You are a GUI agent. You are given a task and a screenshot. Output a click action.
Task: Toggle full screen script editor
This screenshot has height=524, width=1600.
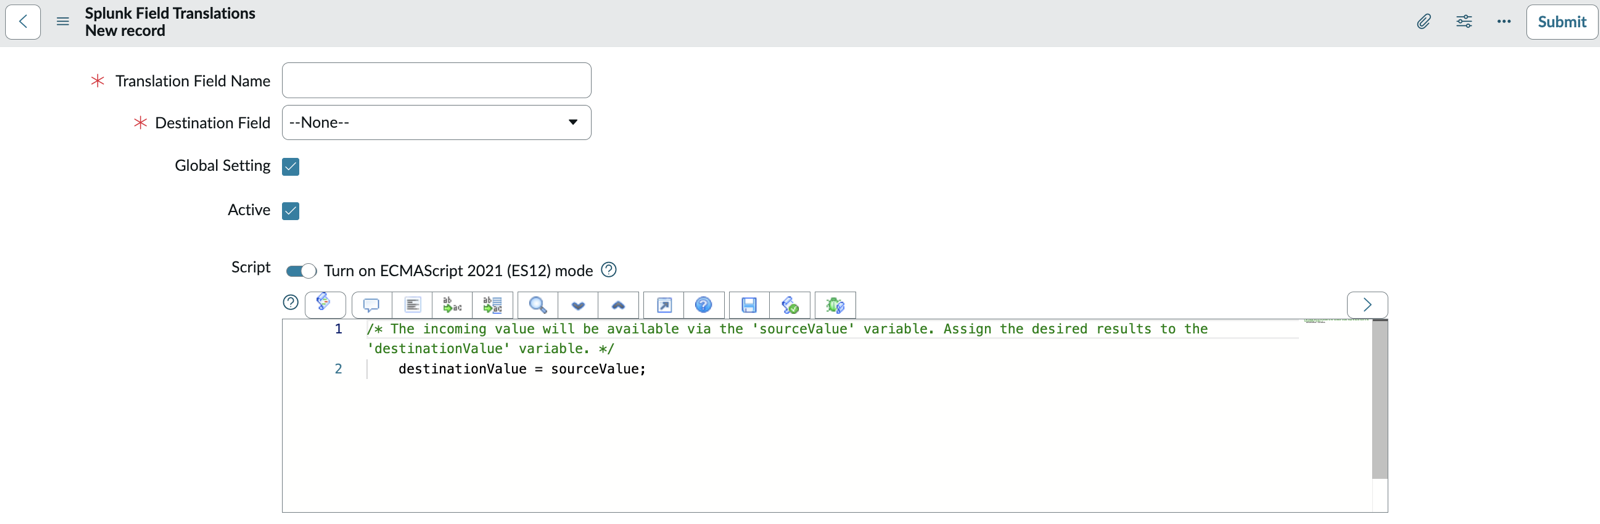click(664, 305)
